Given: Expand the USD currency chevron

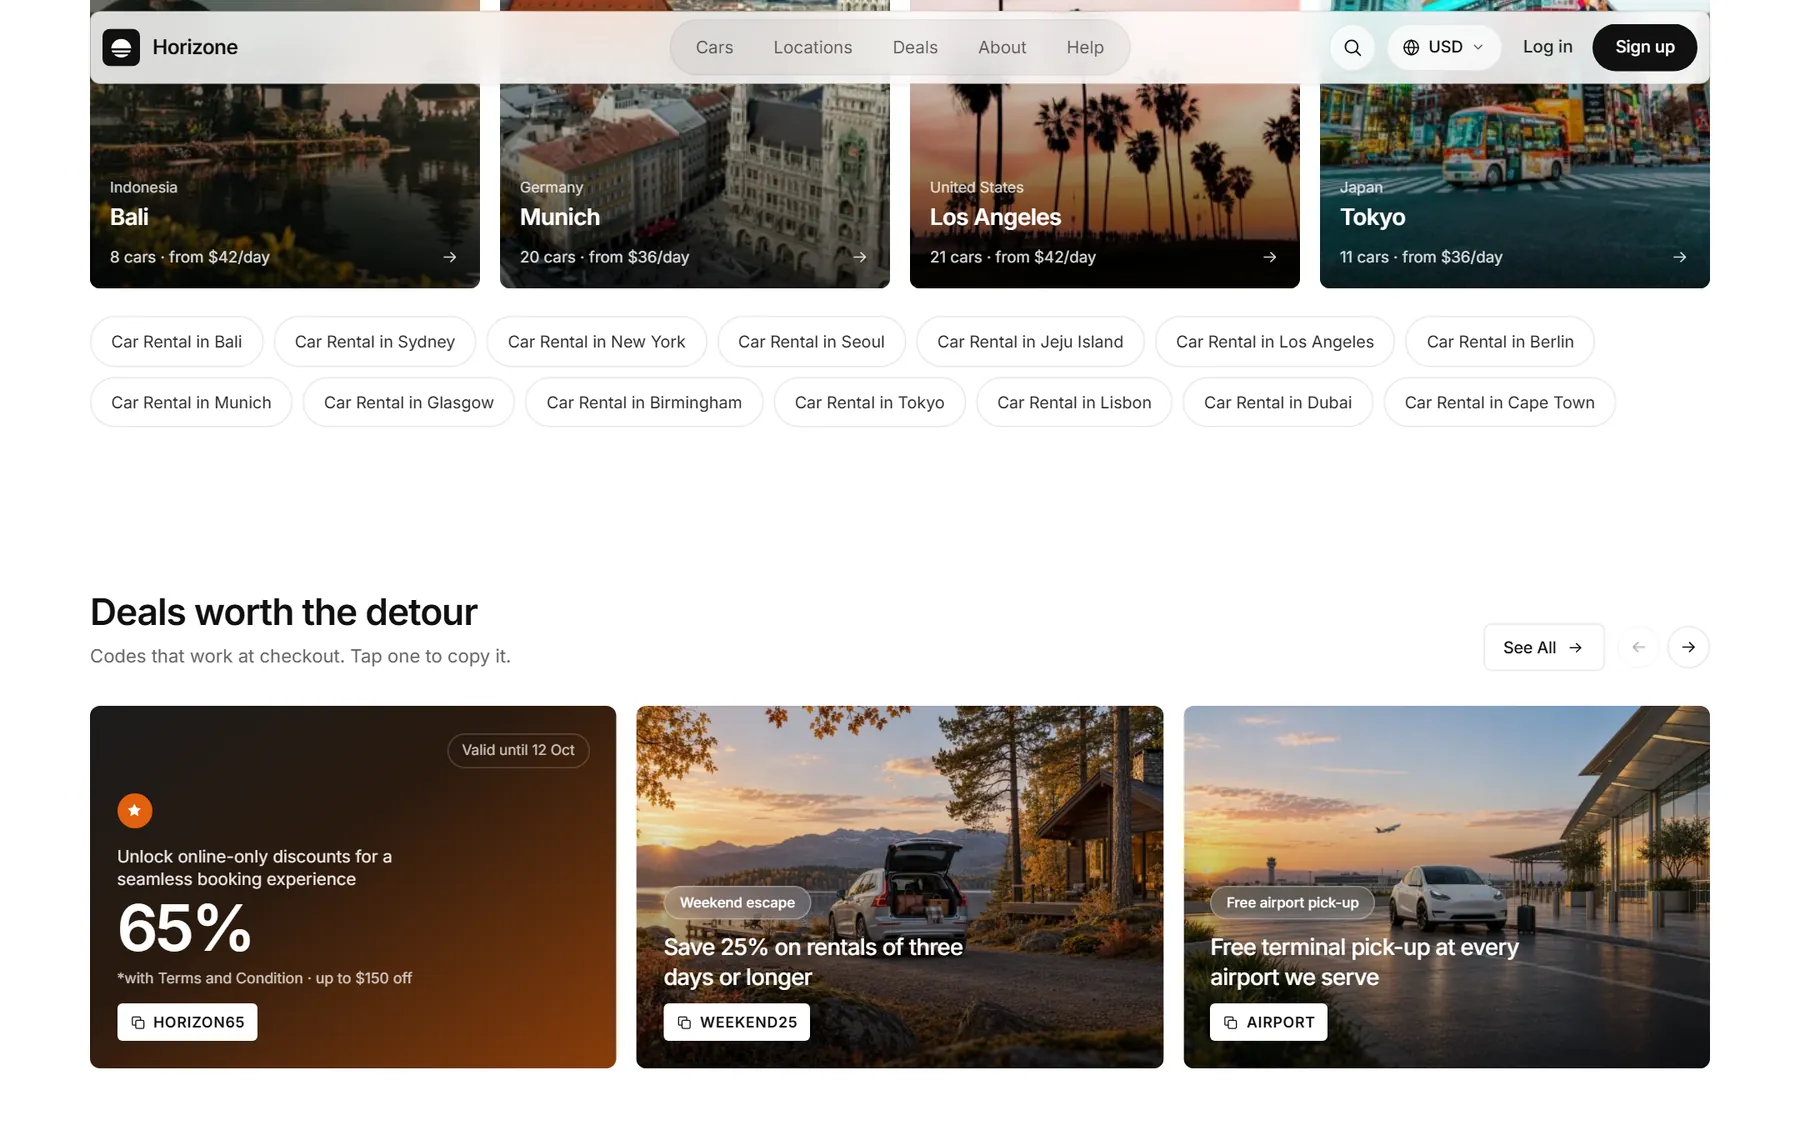Looking at the screenshot, I should [1478, 47].
